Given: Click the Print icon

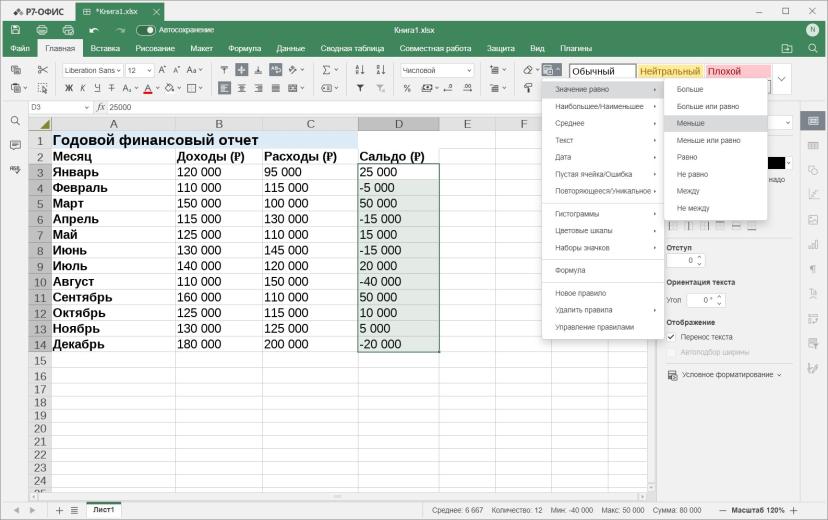Looking at the screenshot, I should tap(42, 30).
